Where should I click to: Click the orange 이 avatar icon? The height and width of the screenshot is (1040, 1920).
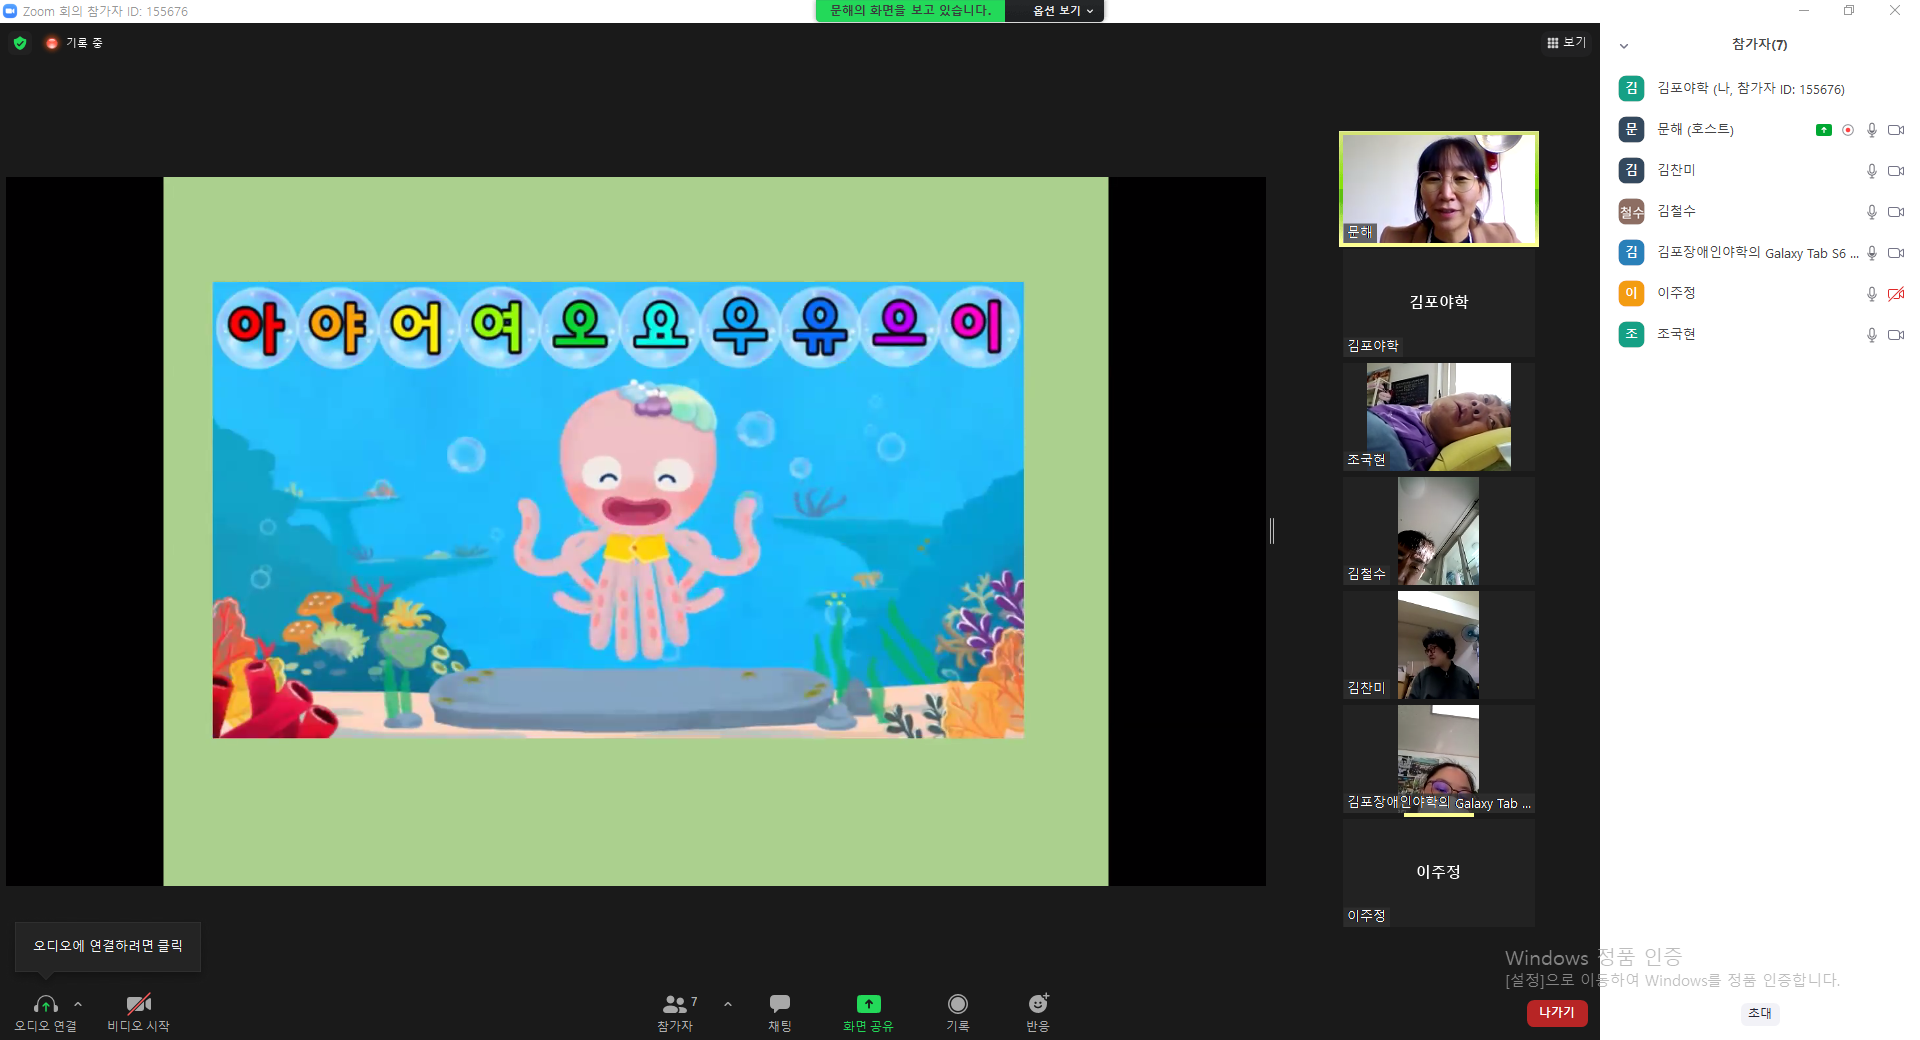point(1631,293)
